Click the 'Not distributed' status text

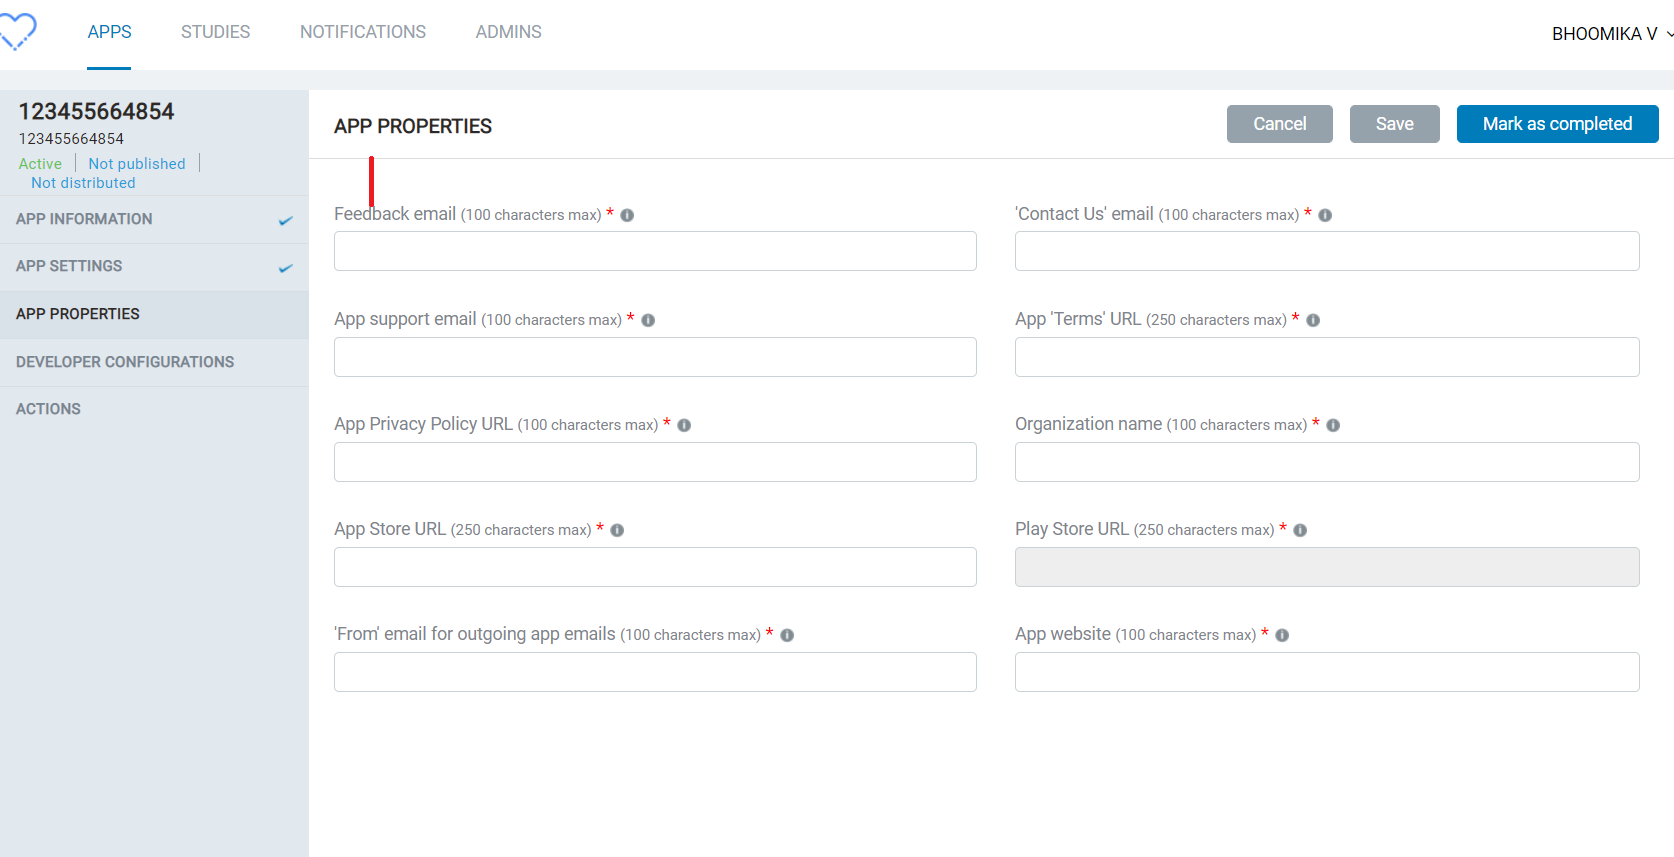(x=83, y=183)
